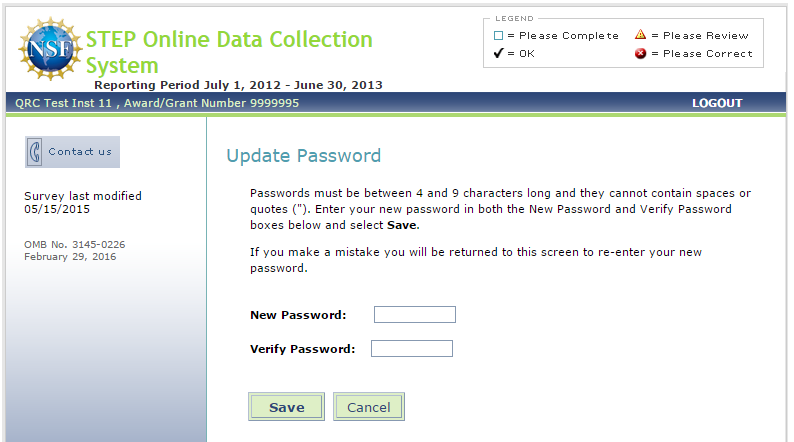The height and width of the screenshot is (442, 794).
Task: Click the red Please Correct error icon
Action: 640,54
